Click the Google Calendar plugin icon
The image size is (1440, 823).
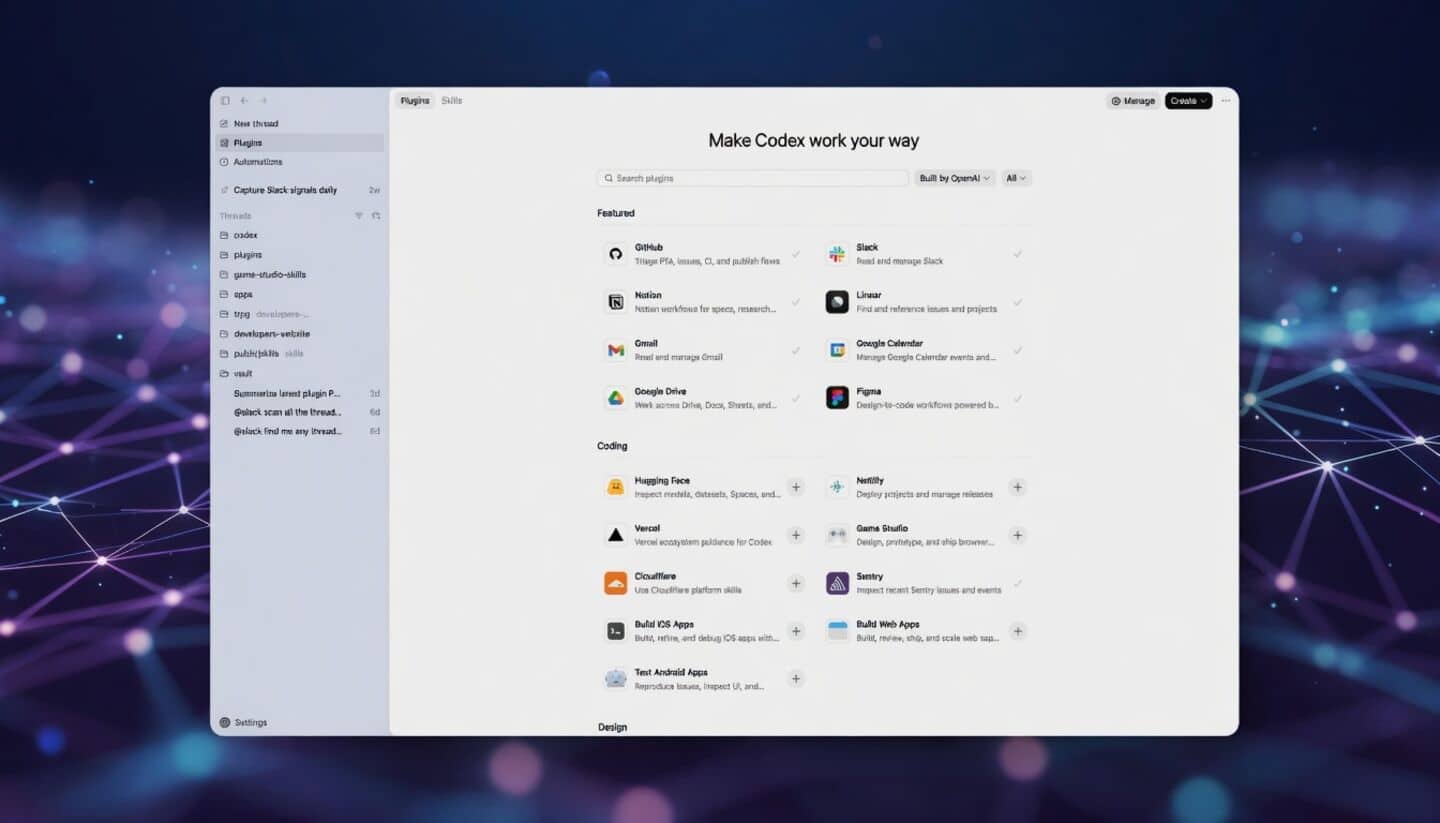(837, 350)
